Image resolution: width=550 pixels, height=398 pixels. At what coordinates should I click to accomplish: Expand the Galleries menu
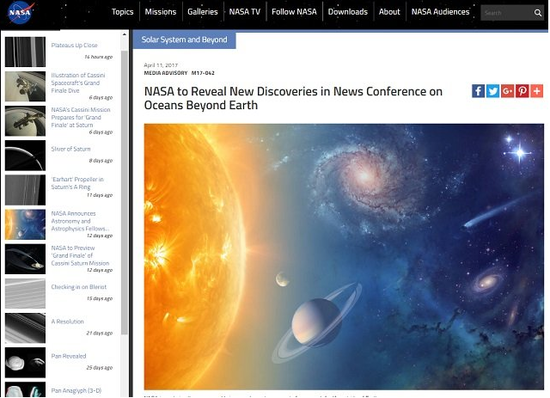[202, 12]
